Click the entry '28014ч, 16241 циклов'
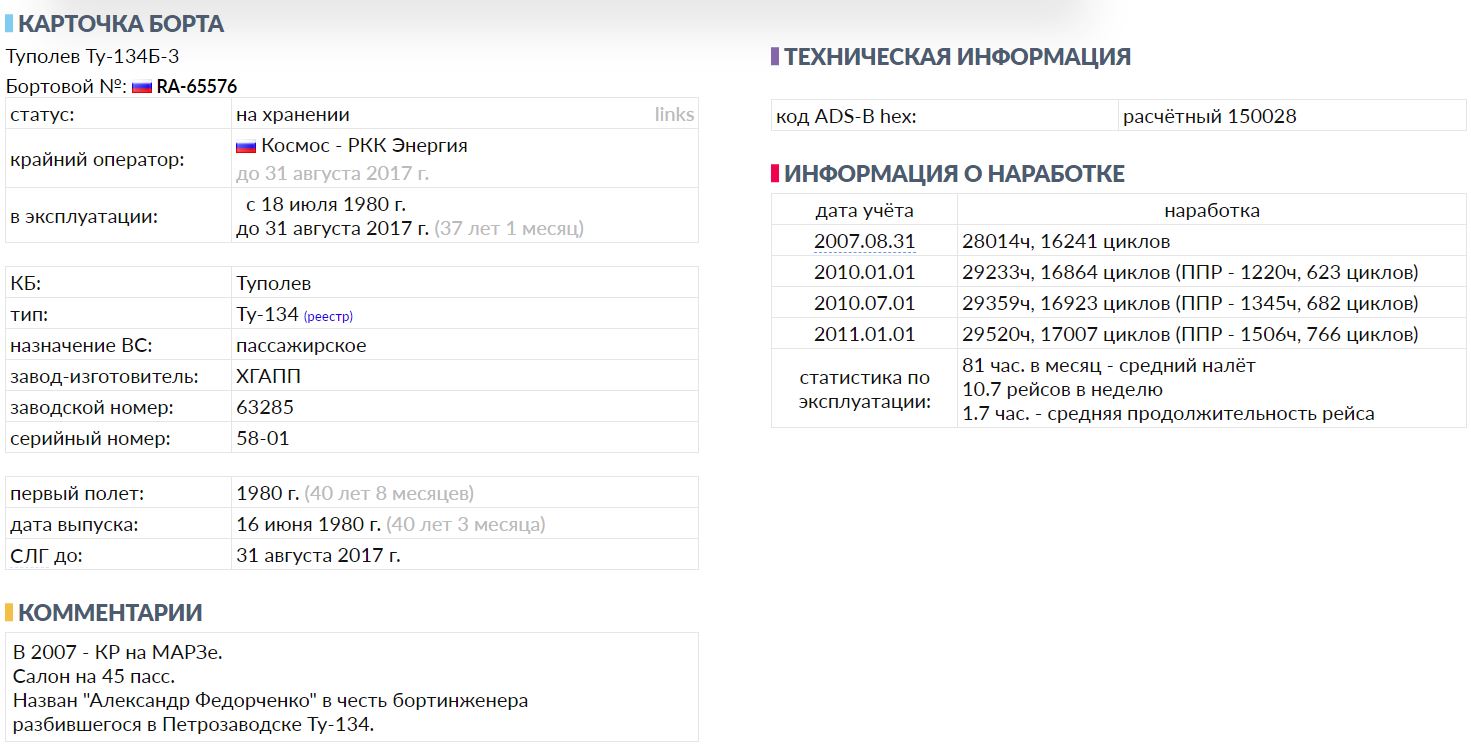The width and height of the screenshot is (1471, 749). [x=1066, y=241]
